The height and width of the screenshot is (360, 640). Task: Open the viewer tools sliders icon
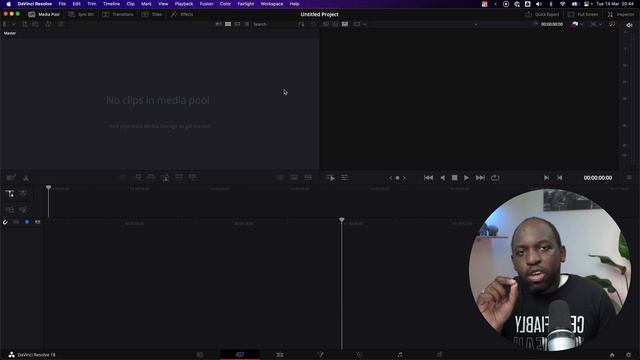(344, 178)
